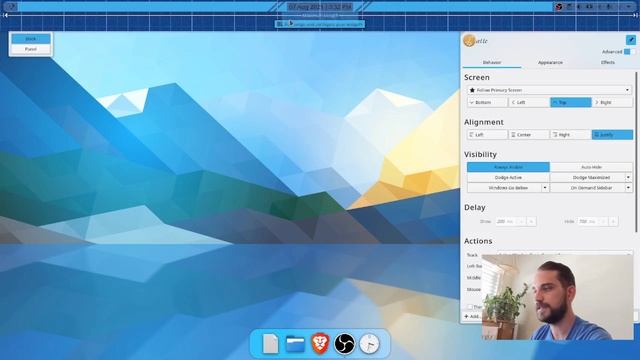Switch to the Behavior tab
Viewport: 640px width, 360px height.
tap(492, 62)
